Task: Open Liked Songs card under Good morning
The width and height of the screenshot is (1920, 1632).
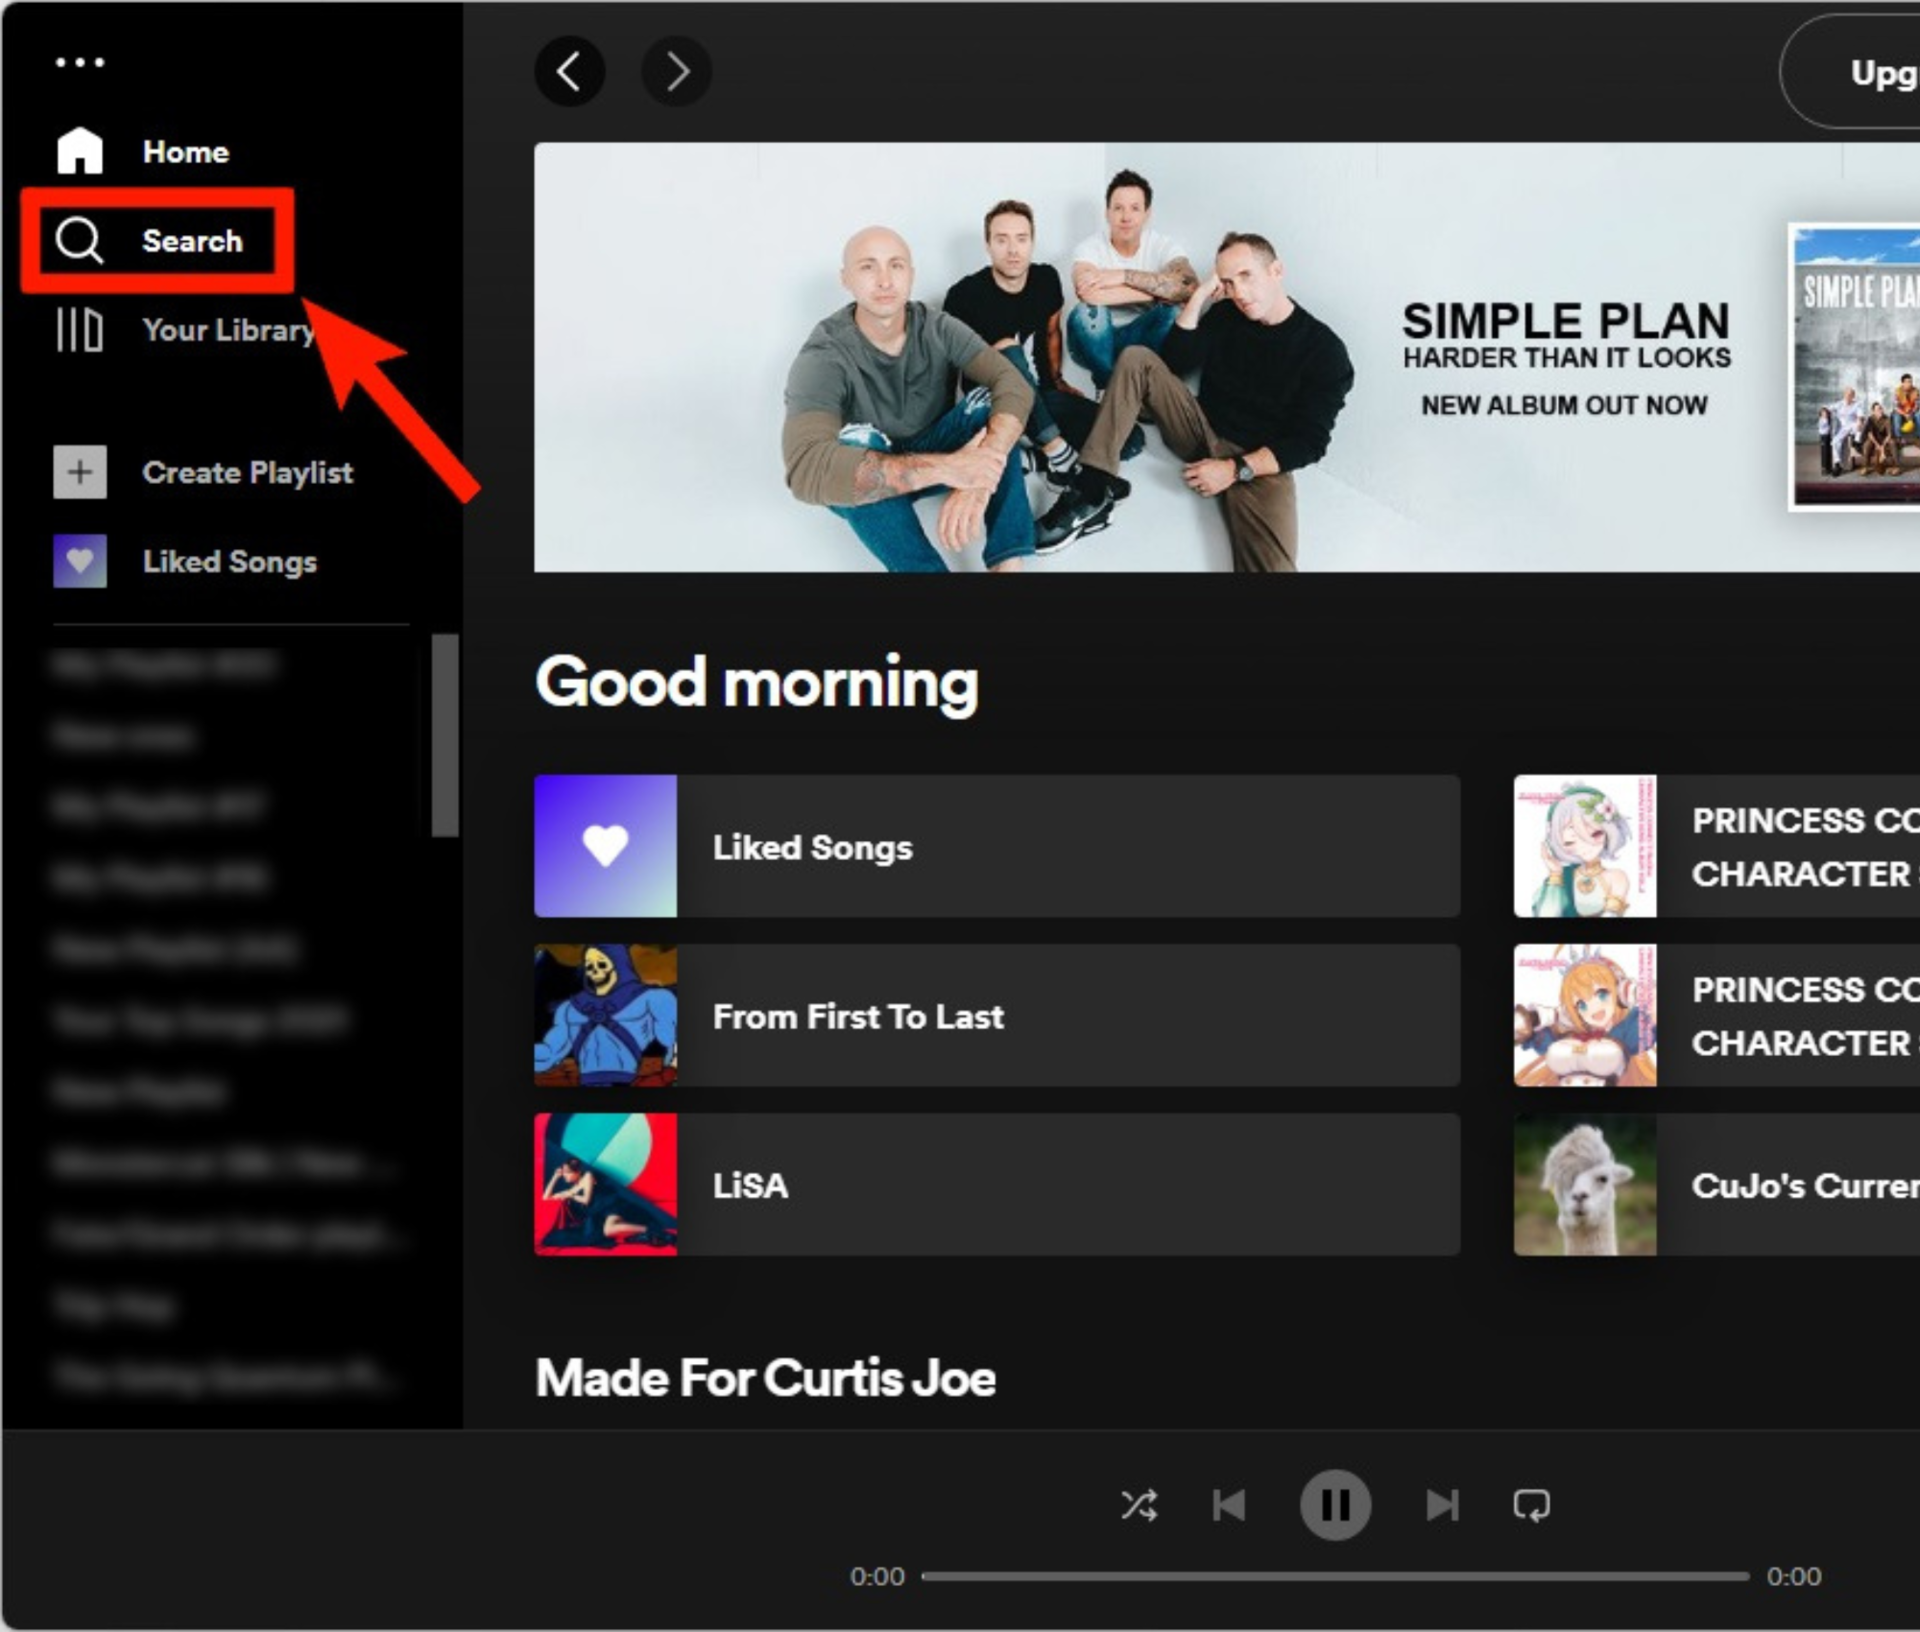Action: coord(996,847)
